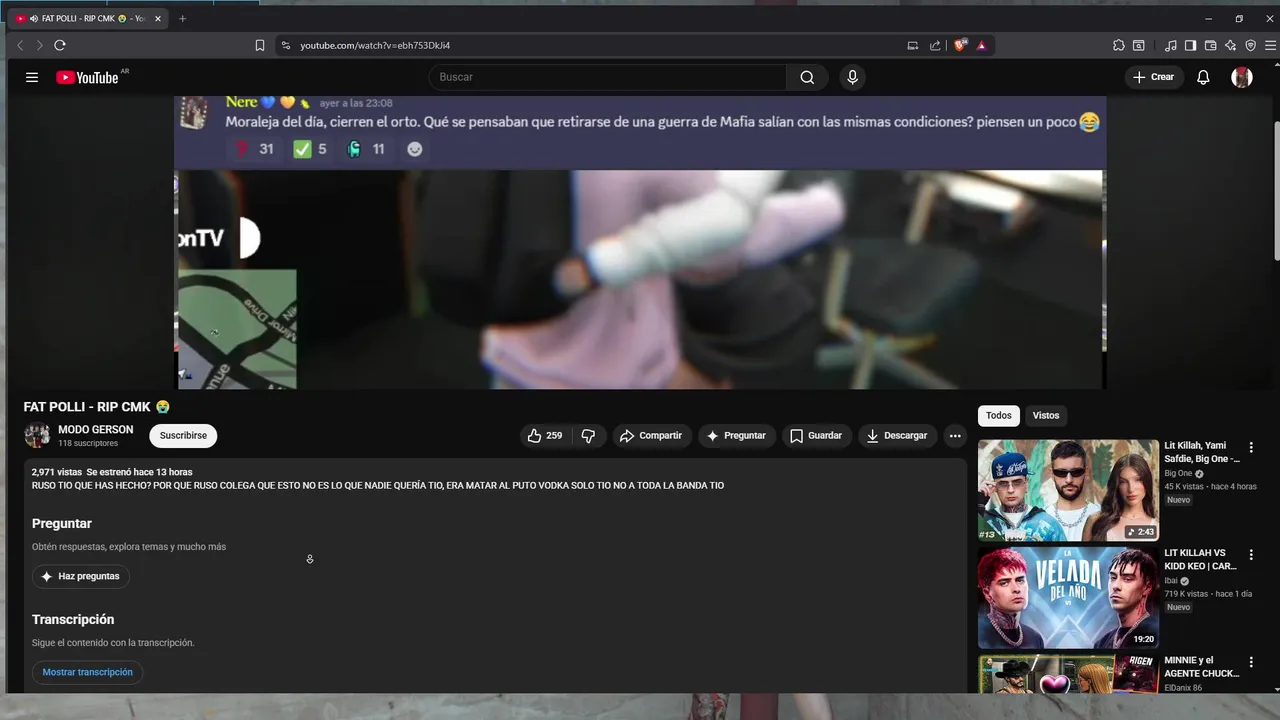This screenshot has width=1280, height=720.
Task: Click the Transcripción heading
Action: click(73, 620)
